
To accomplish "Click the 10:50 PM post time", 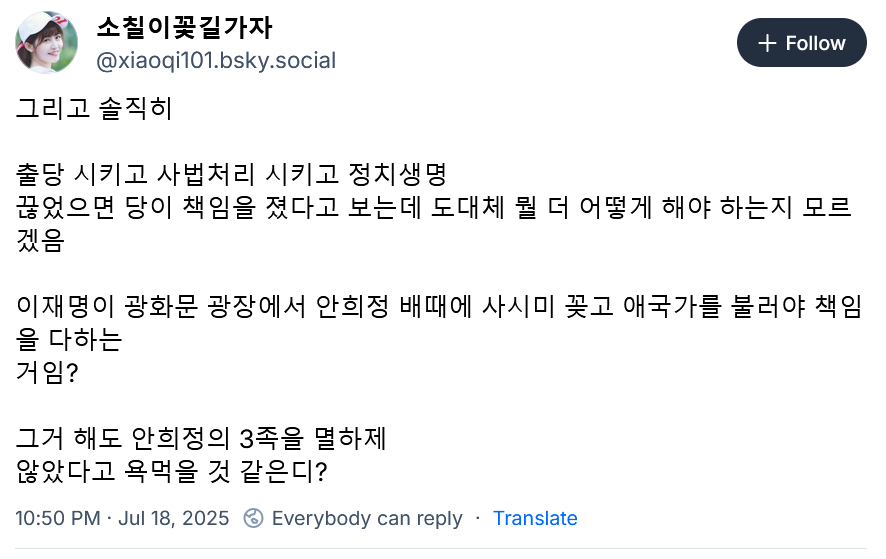I will [x=58, y=518].
